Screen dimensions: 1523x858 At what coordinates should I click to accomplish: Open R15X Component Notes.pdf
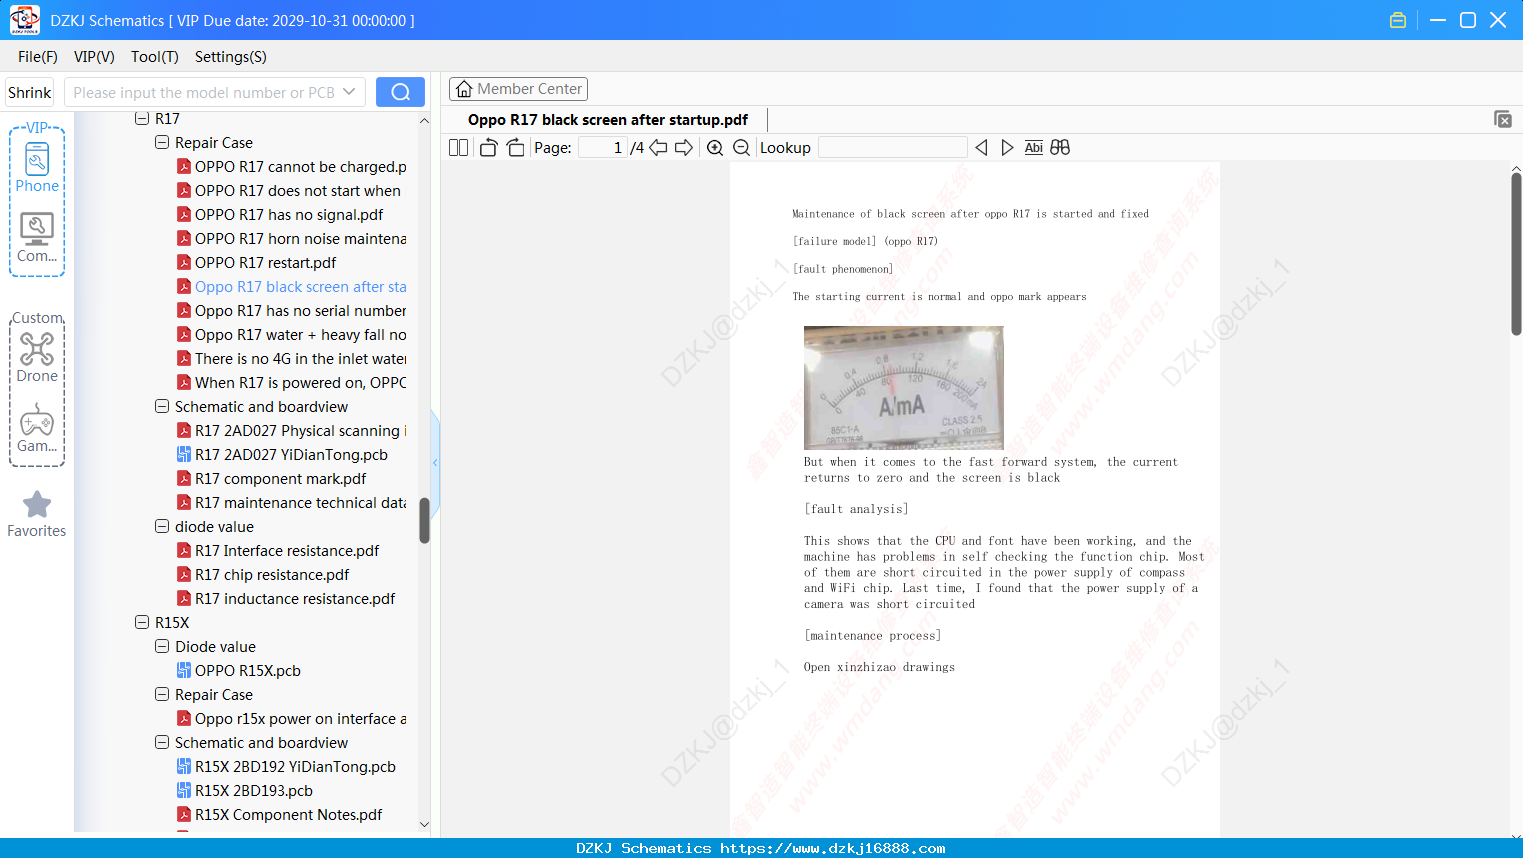[279, 815]
